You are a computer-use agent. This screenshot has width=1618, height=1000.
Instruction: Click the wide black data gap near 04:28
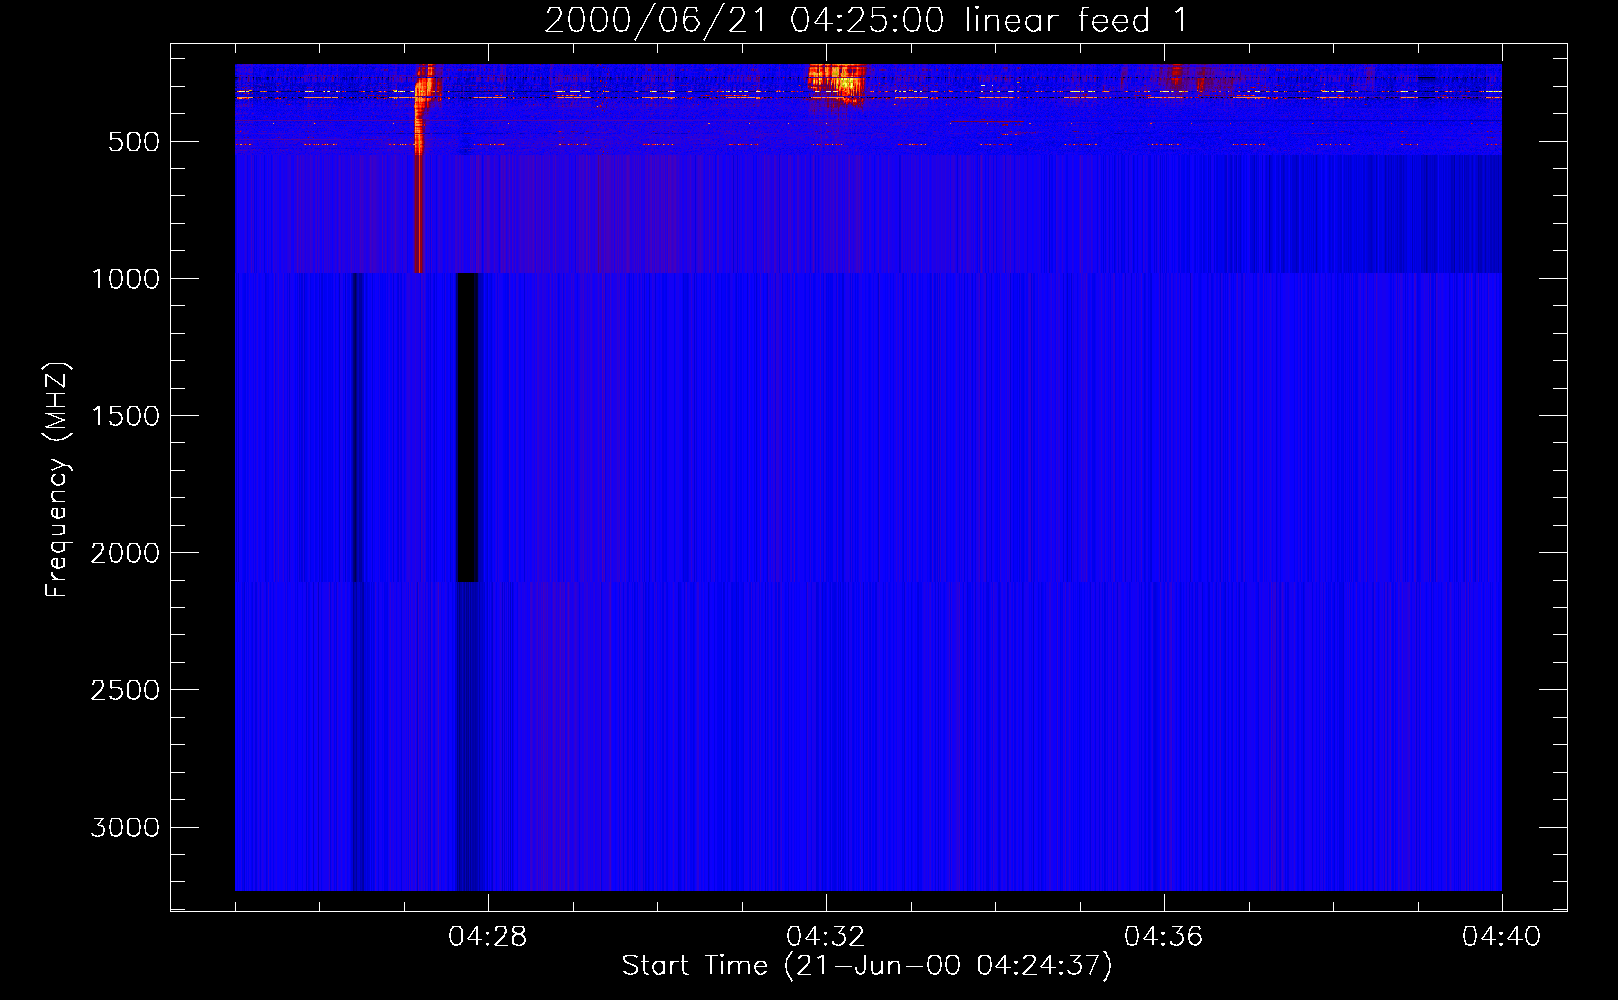[x=467, y=427]
